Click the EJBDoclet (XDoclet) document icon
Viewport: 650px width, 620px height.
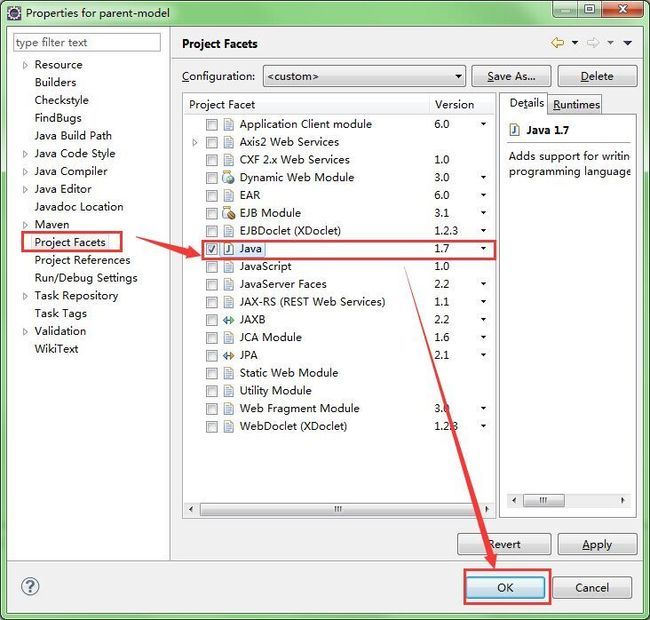(x=228, y=231)
